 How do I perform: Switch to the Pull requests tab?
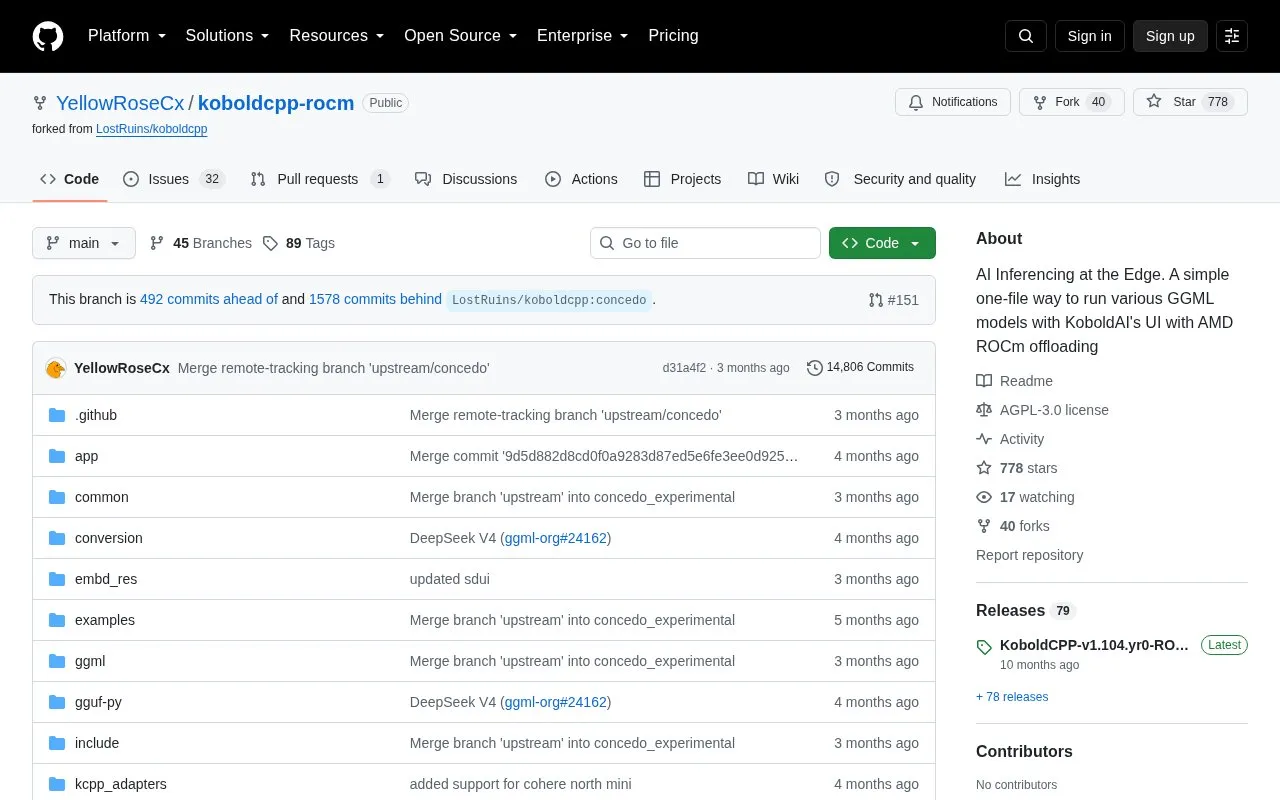320,179
